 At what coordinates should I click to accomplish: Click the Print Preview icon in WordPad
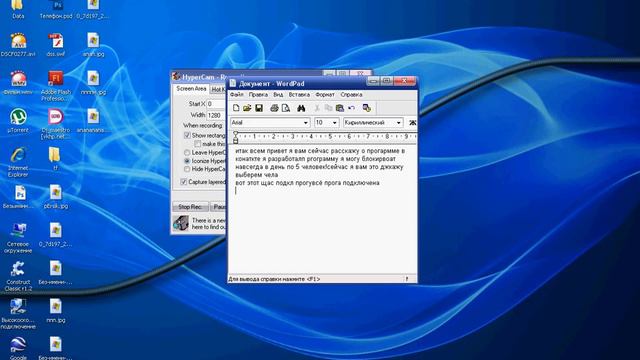pyautogui.click(x=286, y=108)
